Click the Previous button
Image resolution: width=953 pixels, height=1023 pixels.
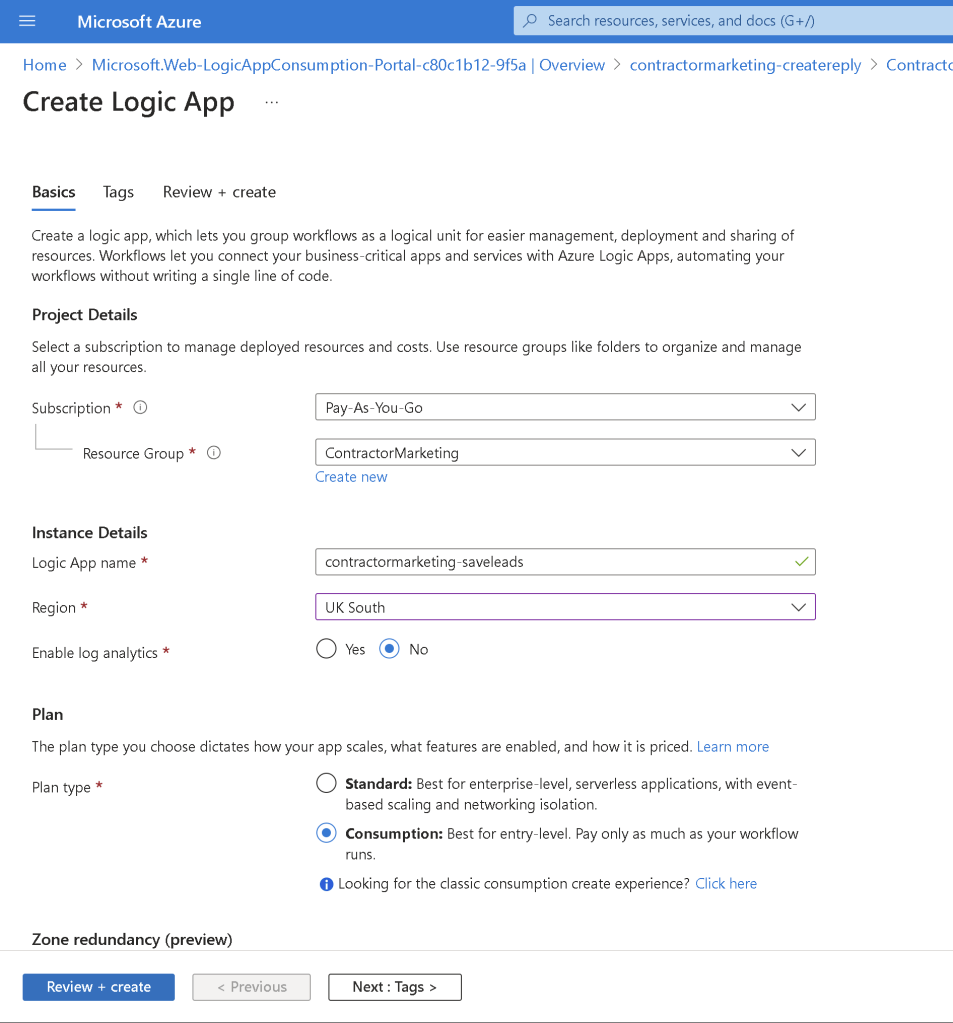coord(251,987)
